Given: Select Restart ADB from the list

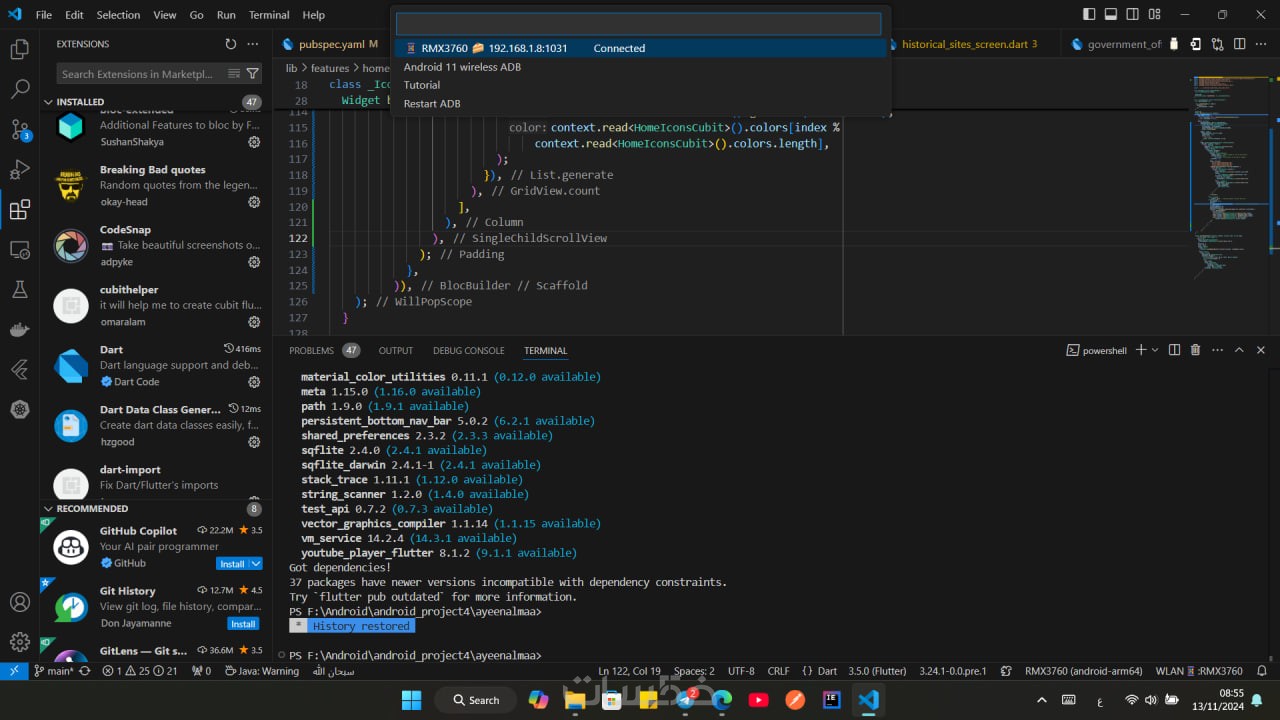Looking at the screenshot, I should (432, 104).
